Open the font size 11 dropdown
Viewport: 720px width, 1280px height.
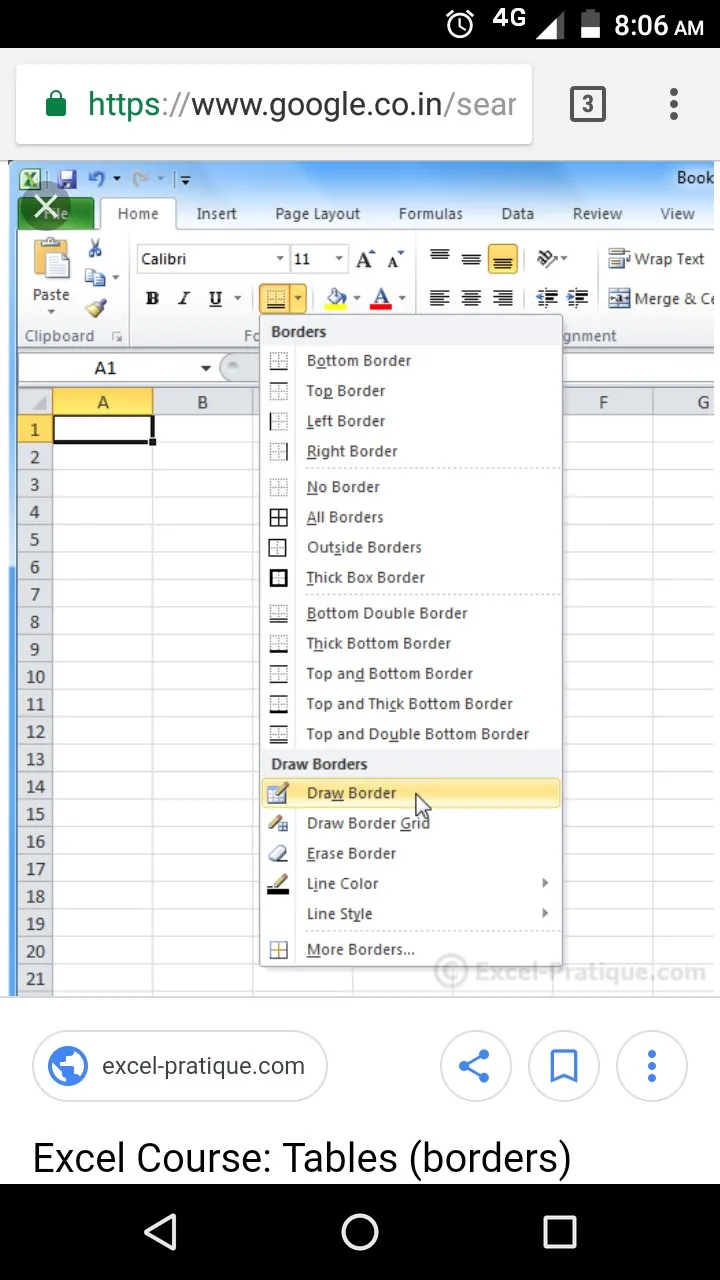[339, 259]
